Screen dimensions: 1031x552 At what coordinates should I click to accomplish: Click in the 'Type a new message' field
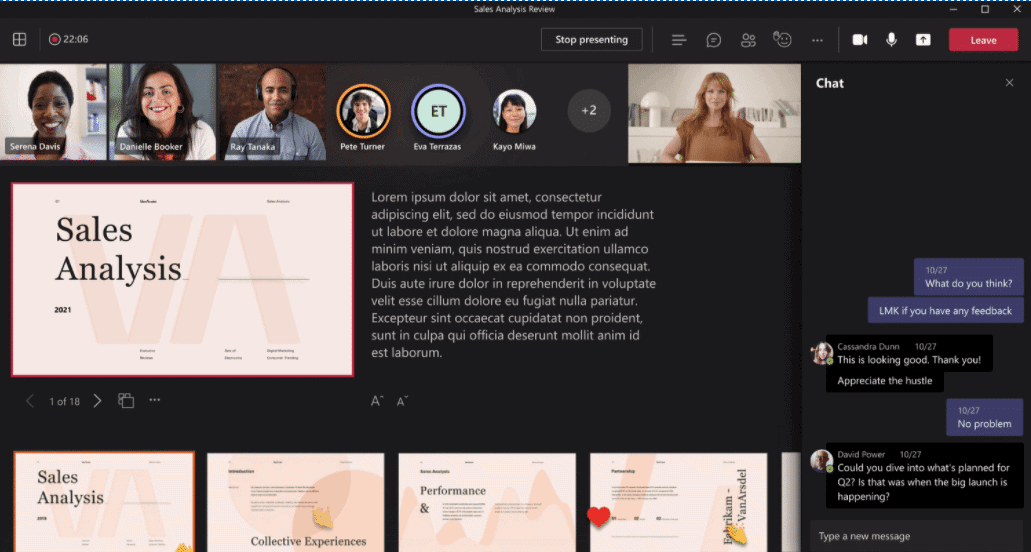pos(917,536)
